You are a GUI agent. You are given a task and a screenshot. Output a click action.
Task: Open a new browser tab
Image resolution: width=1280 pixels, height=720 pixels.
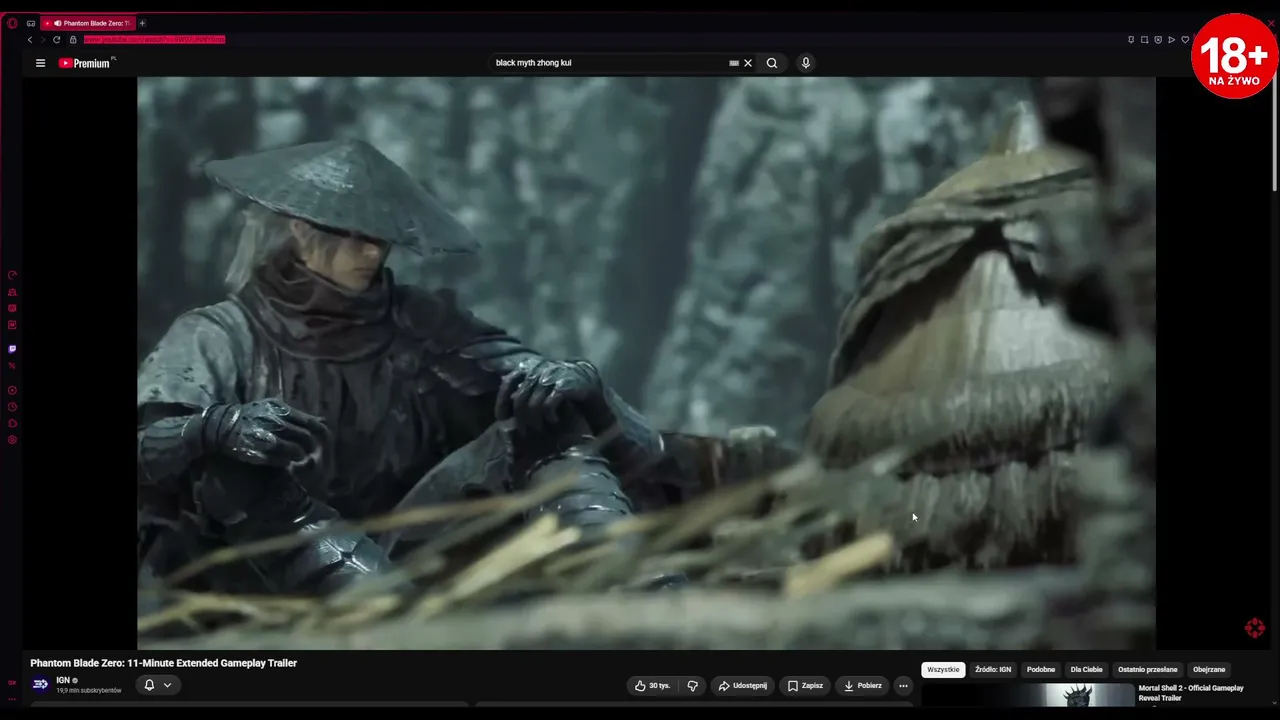pyautogui.click(x=142, y=23)
